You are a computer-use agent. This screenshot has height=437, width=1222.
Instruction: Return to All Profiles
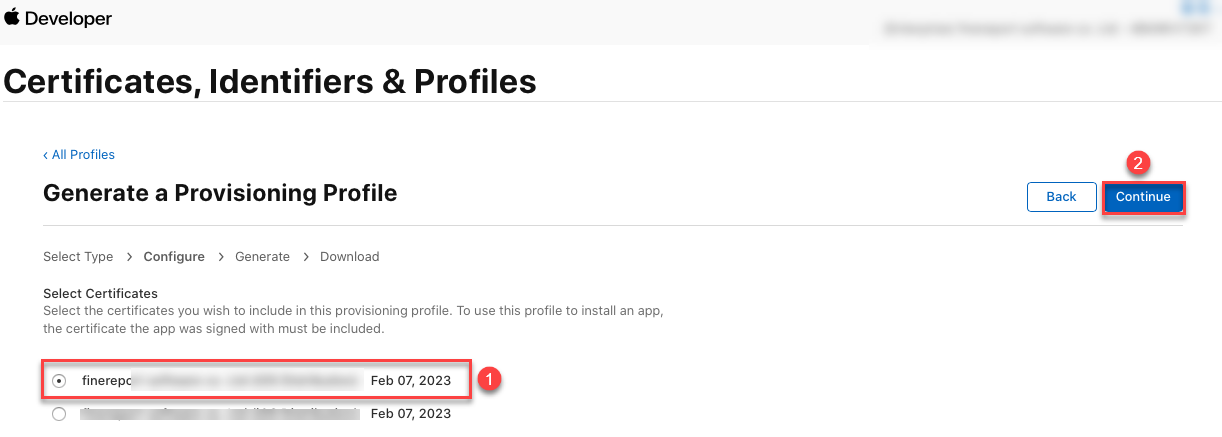pyautogui.click(x=79, y=155)
